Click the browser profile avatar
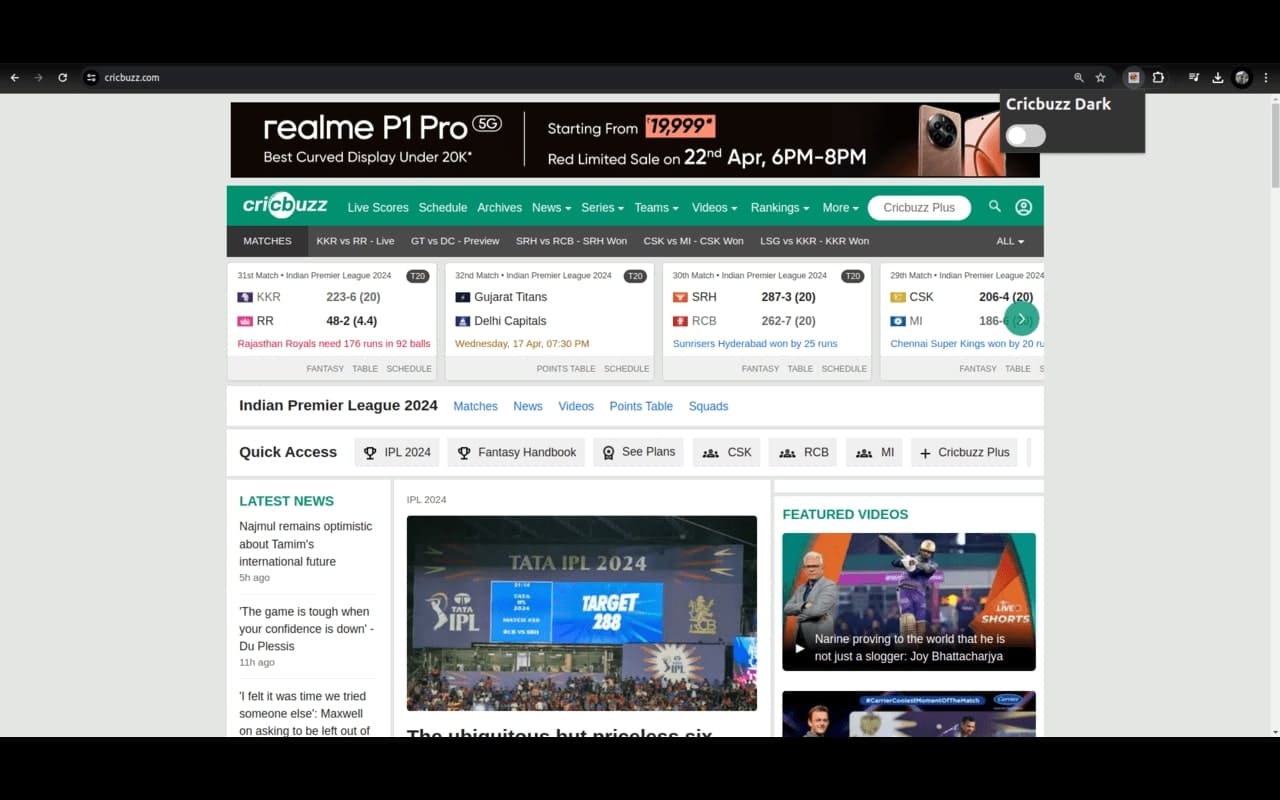1280x800 pixels. (1242, 78)
